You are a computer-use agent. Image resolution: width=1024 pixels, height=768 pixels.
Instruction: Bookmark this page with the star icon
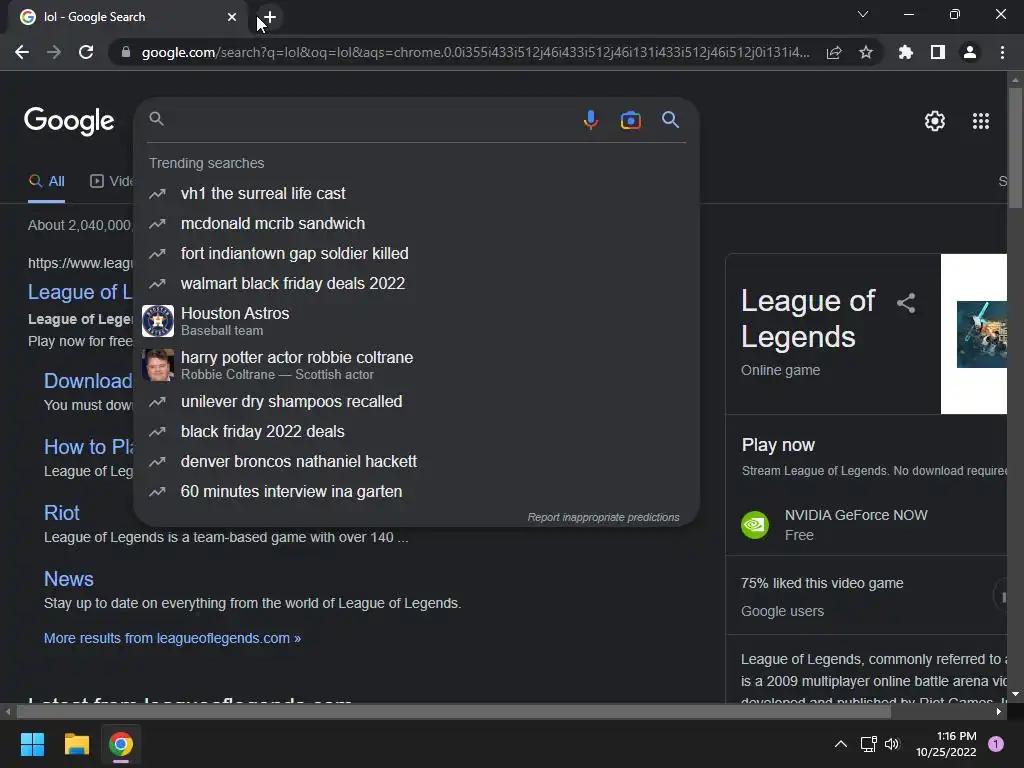coord(866,52)
